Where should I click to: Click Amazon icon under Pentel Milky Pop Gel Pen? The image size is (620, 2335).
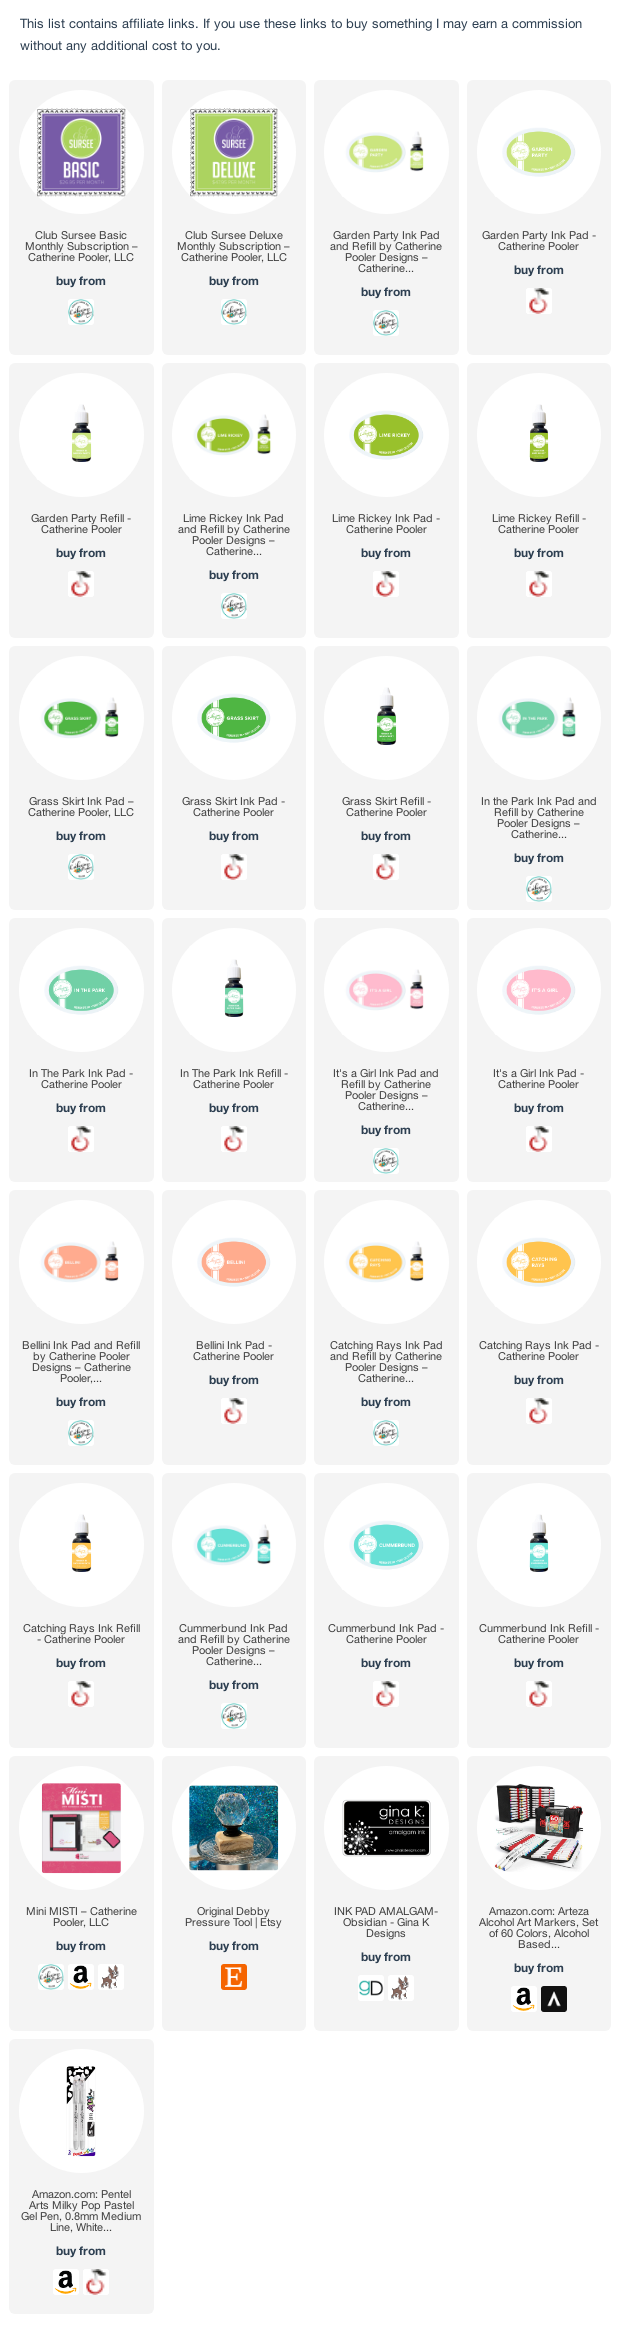point(66,2282)
